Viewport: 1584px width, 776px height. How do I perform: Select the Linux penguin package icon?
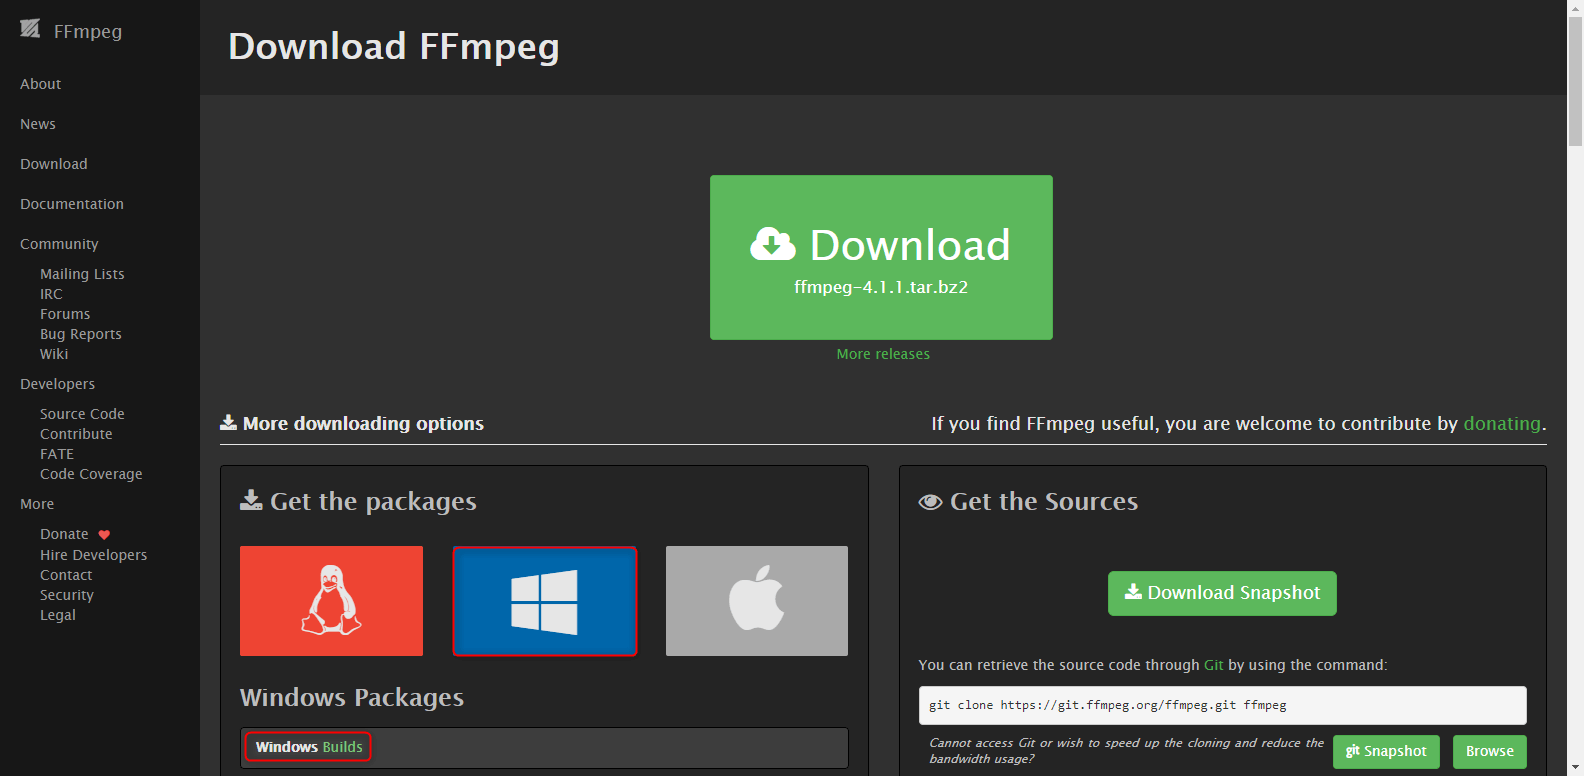click(331, 601)
